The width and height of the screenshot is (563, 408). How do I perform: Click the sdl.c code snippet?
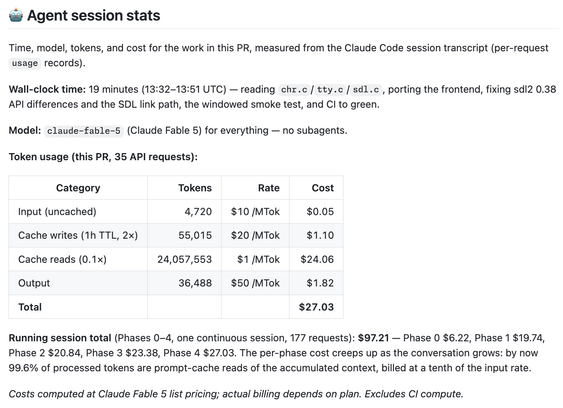[x=366, y=89]
